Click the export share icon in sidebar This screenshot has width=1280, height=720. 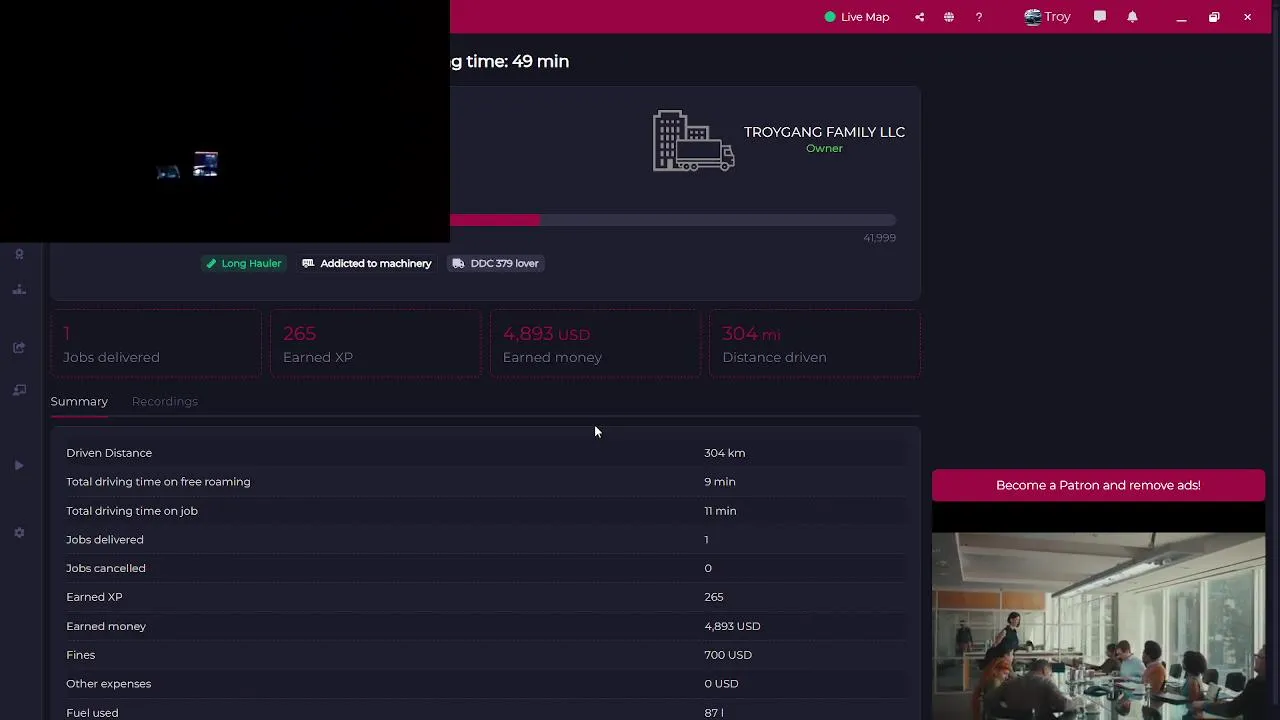pos(19,347)
